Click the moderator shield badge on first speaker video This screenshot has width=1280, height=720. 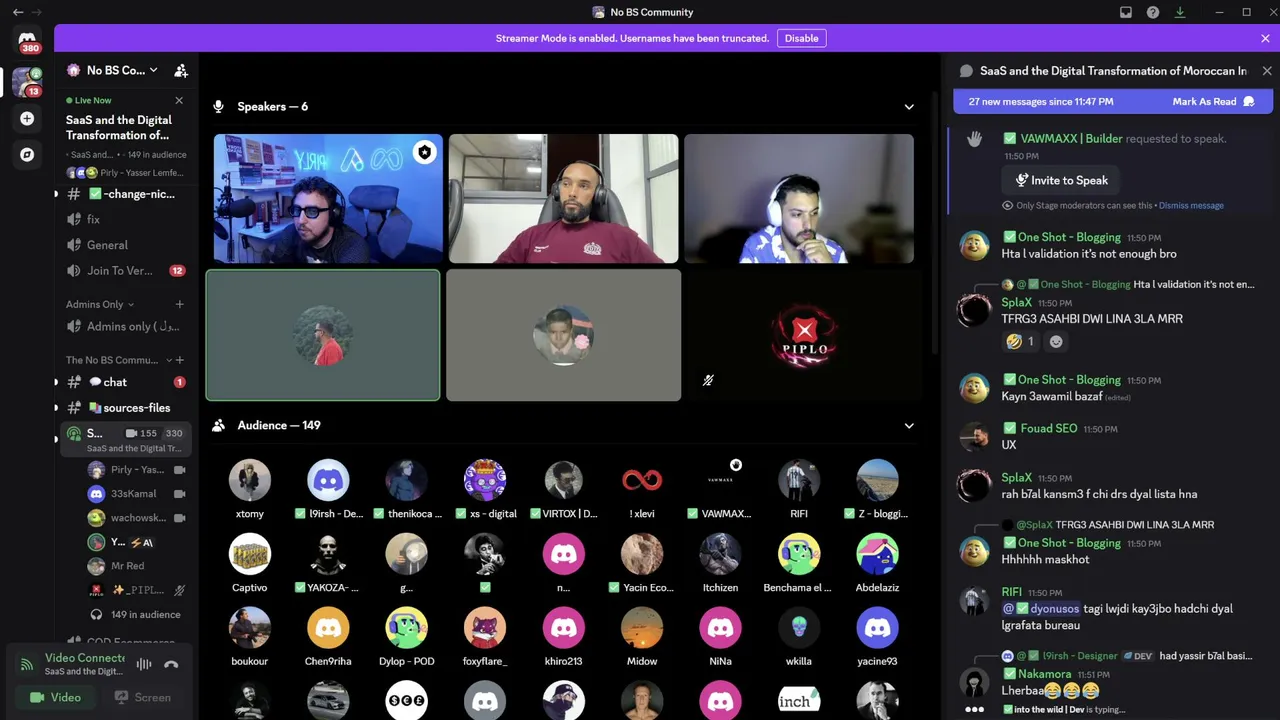[x=425, y=153]
